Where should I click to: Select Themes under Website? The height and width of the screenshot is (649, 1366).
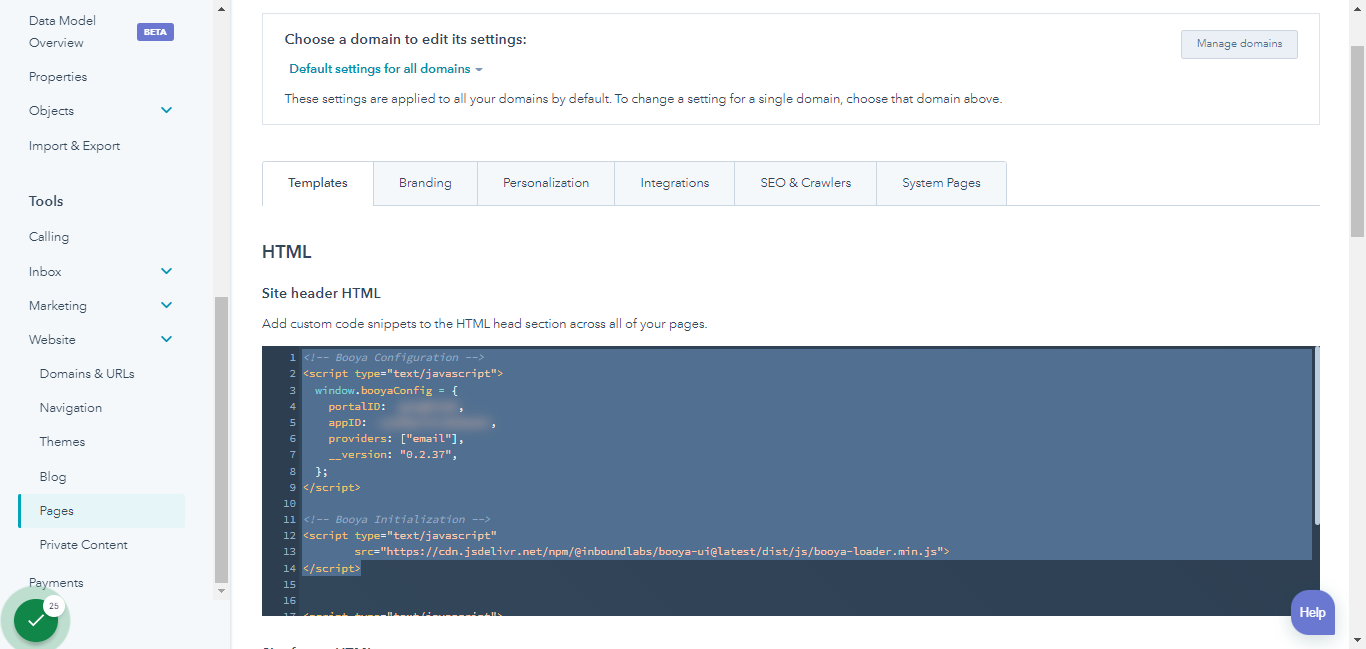[62, 442]
